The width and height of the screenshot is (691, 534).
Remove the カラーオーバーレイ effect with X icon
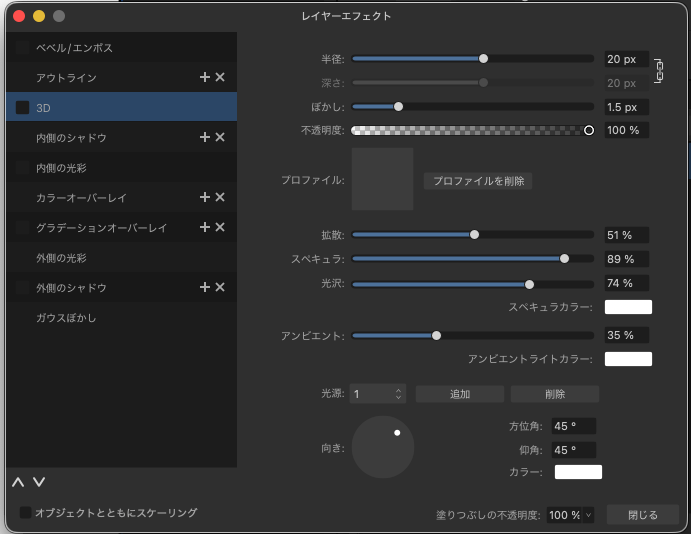220,197
